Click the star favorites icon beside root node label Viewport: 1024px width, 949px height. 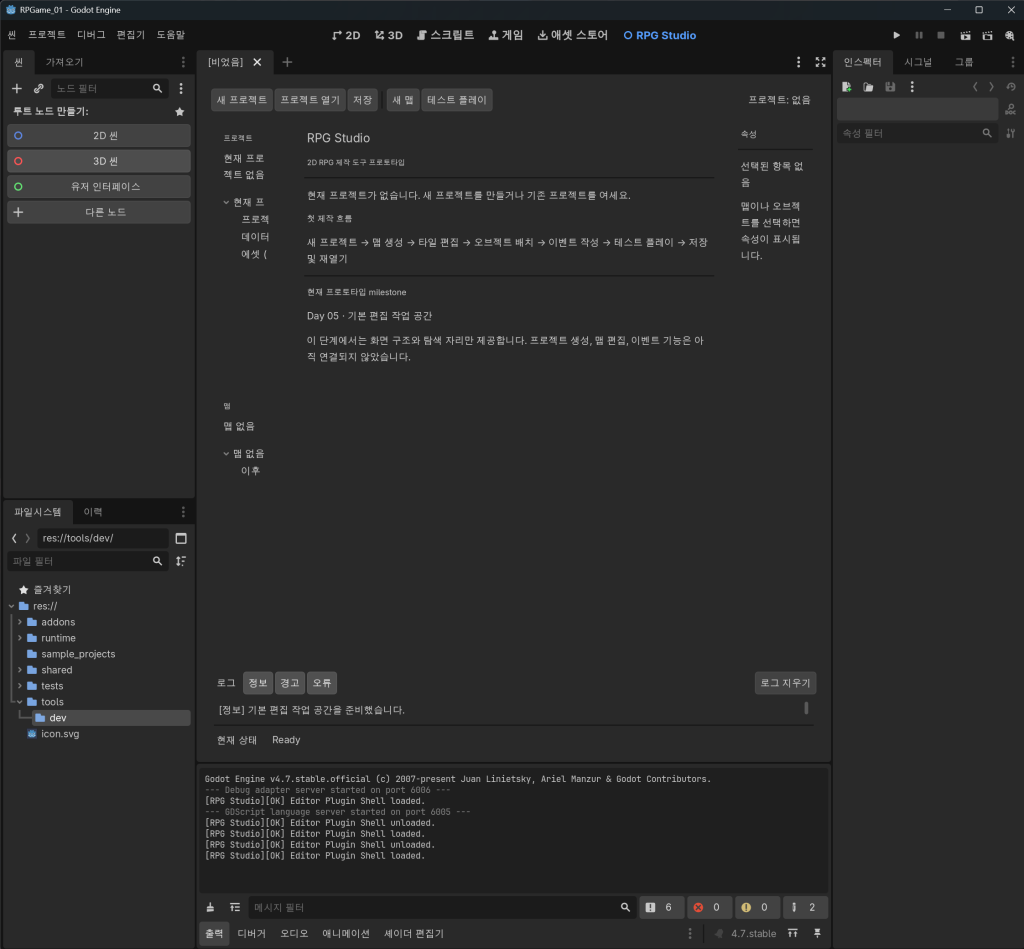[x=180, y=112]
